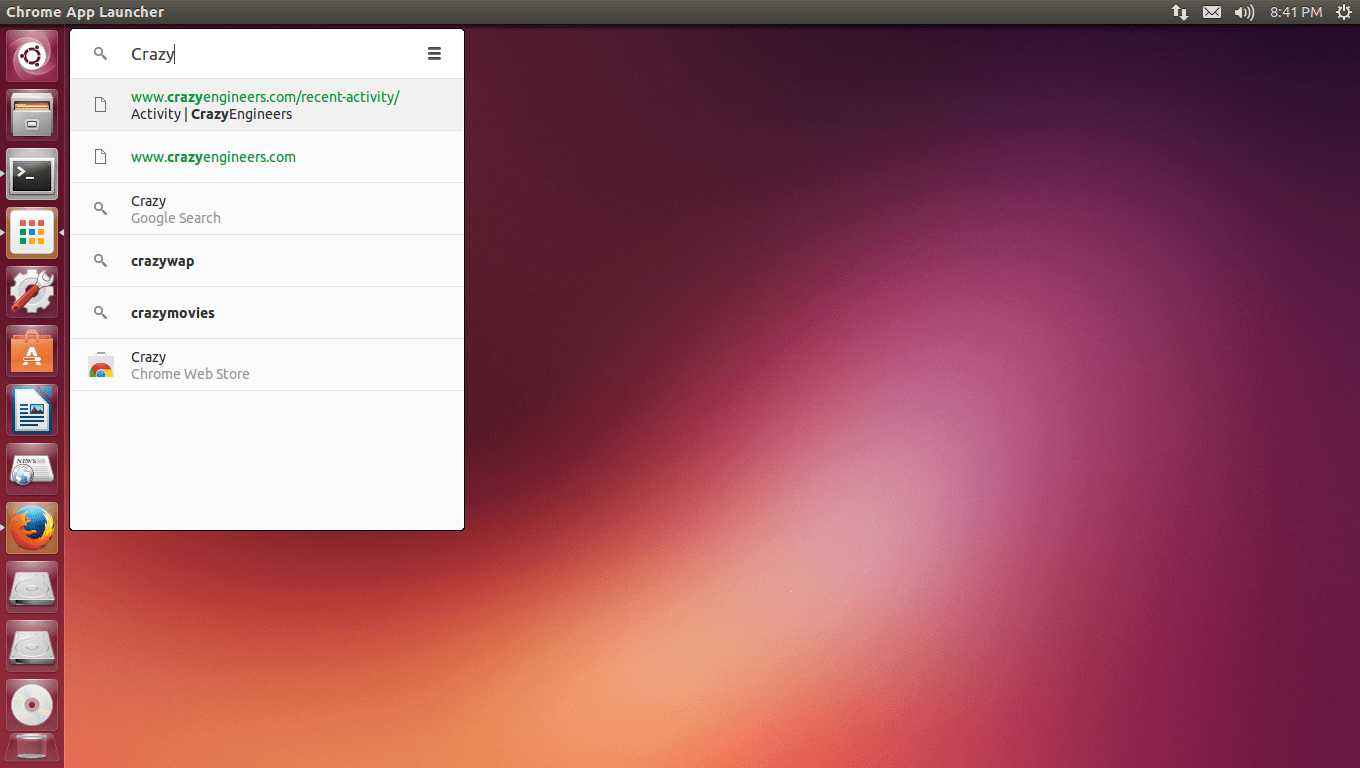Viewport: 1360px width, 768px height.
Task: Open Ubuntu Software Center dock icon
Action: pos(32,351)
